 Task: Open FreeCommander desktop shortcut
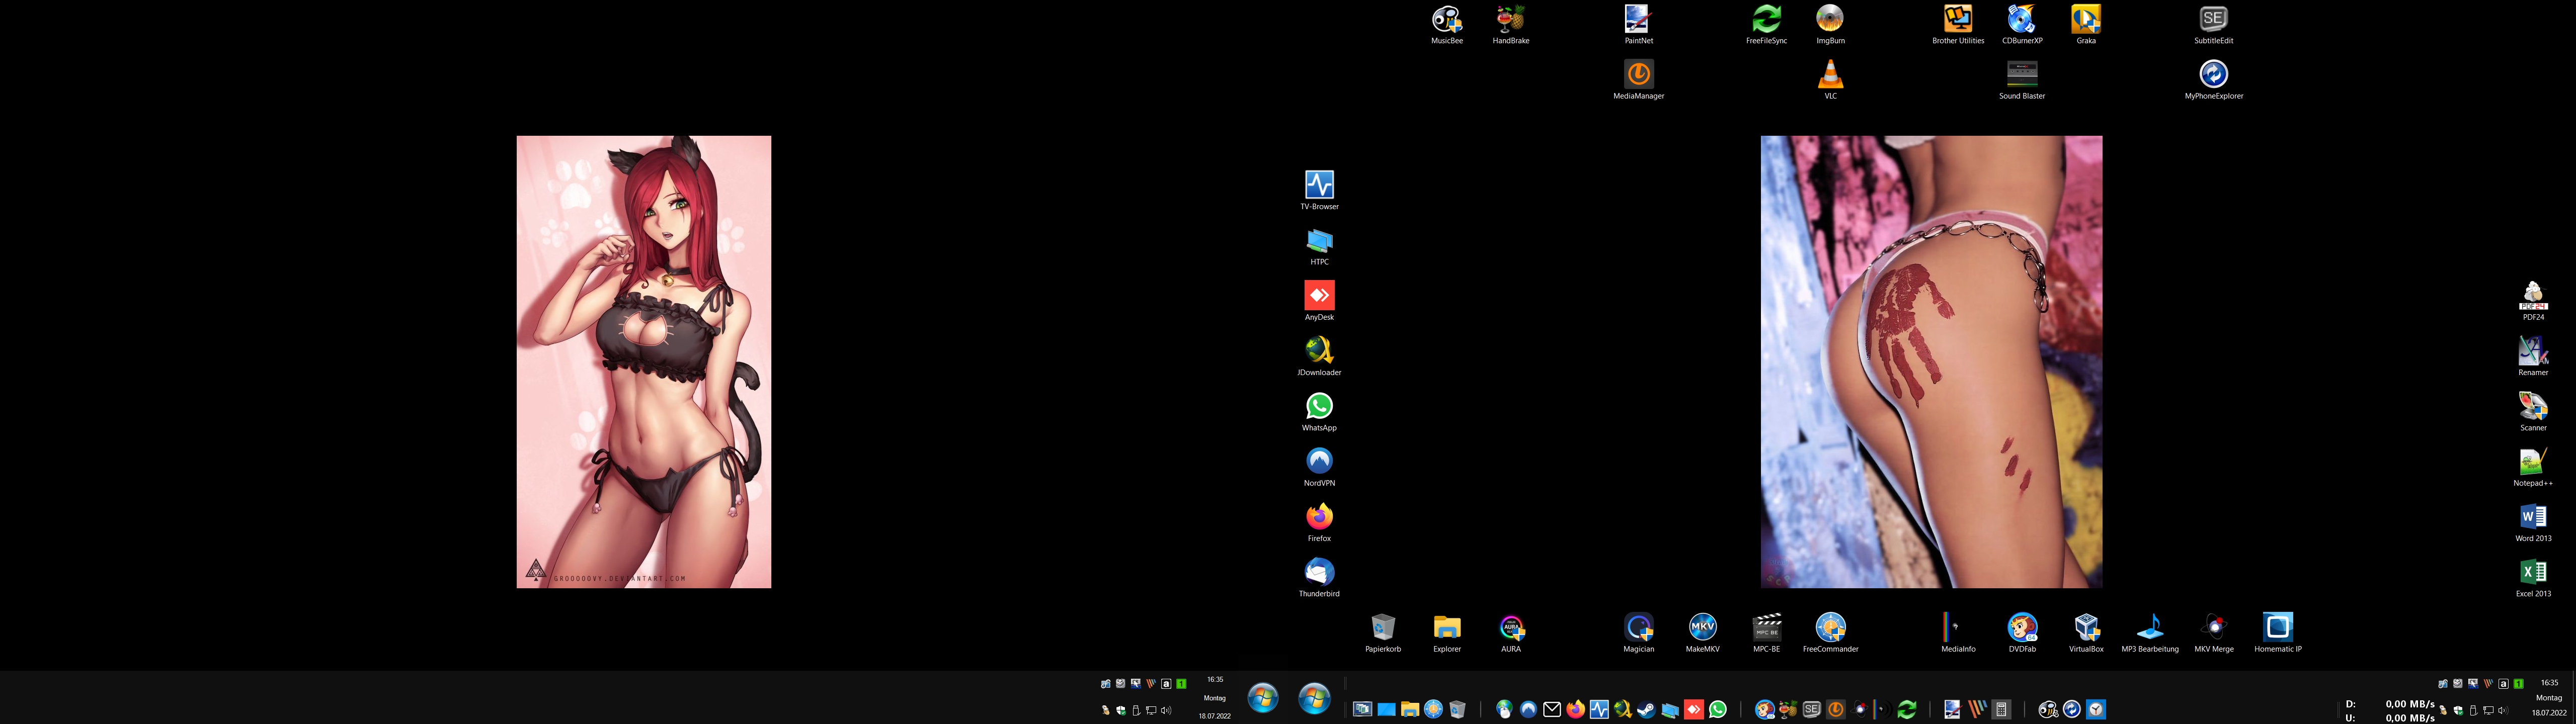pos(1830,633)
